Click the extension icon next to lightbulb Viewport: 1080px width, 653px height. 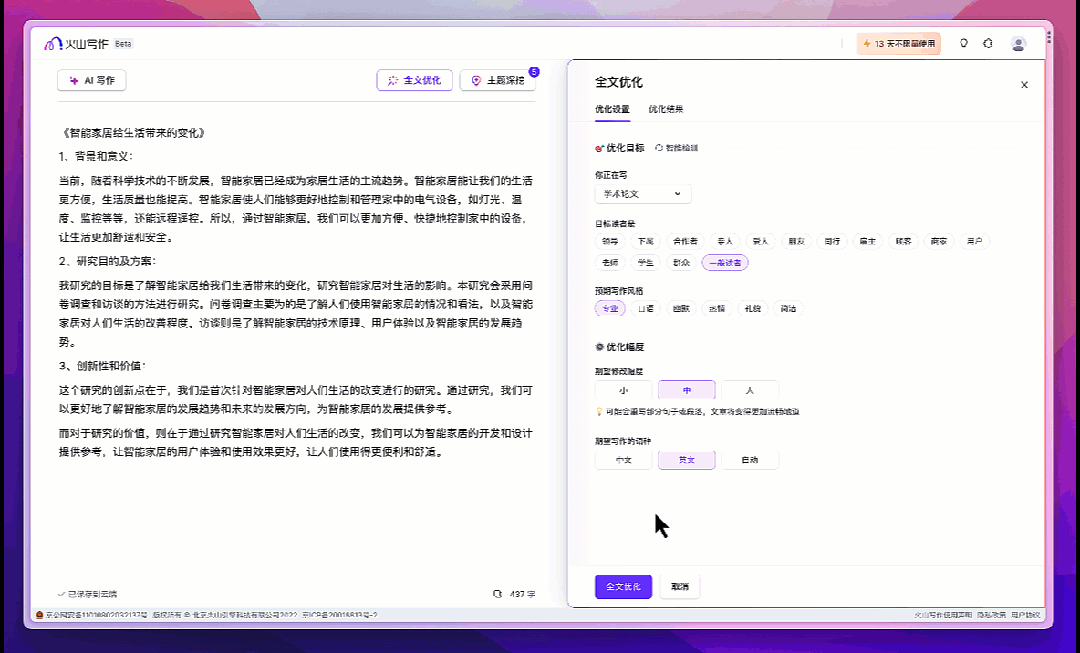coord(988,44)
